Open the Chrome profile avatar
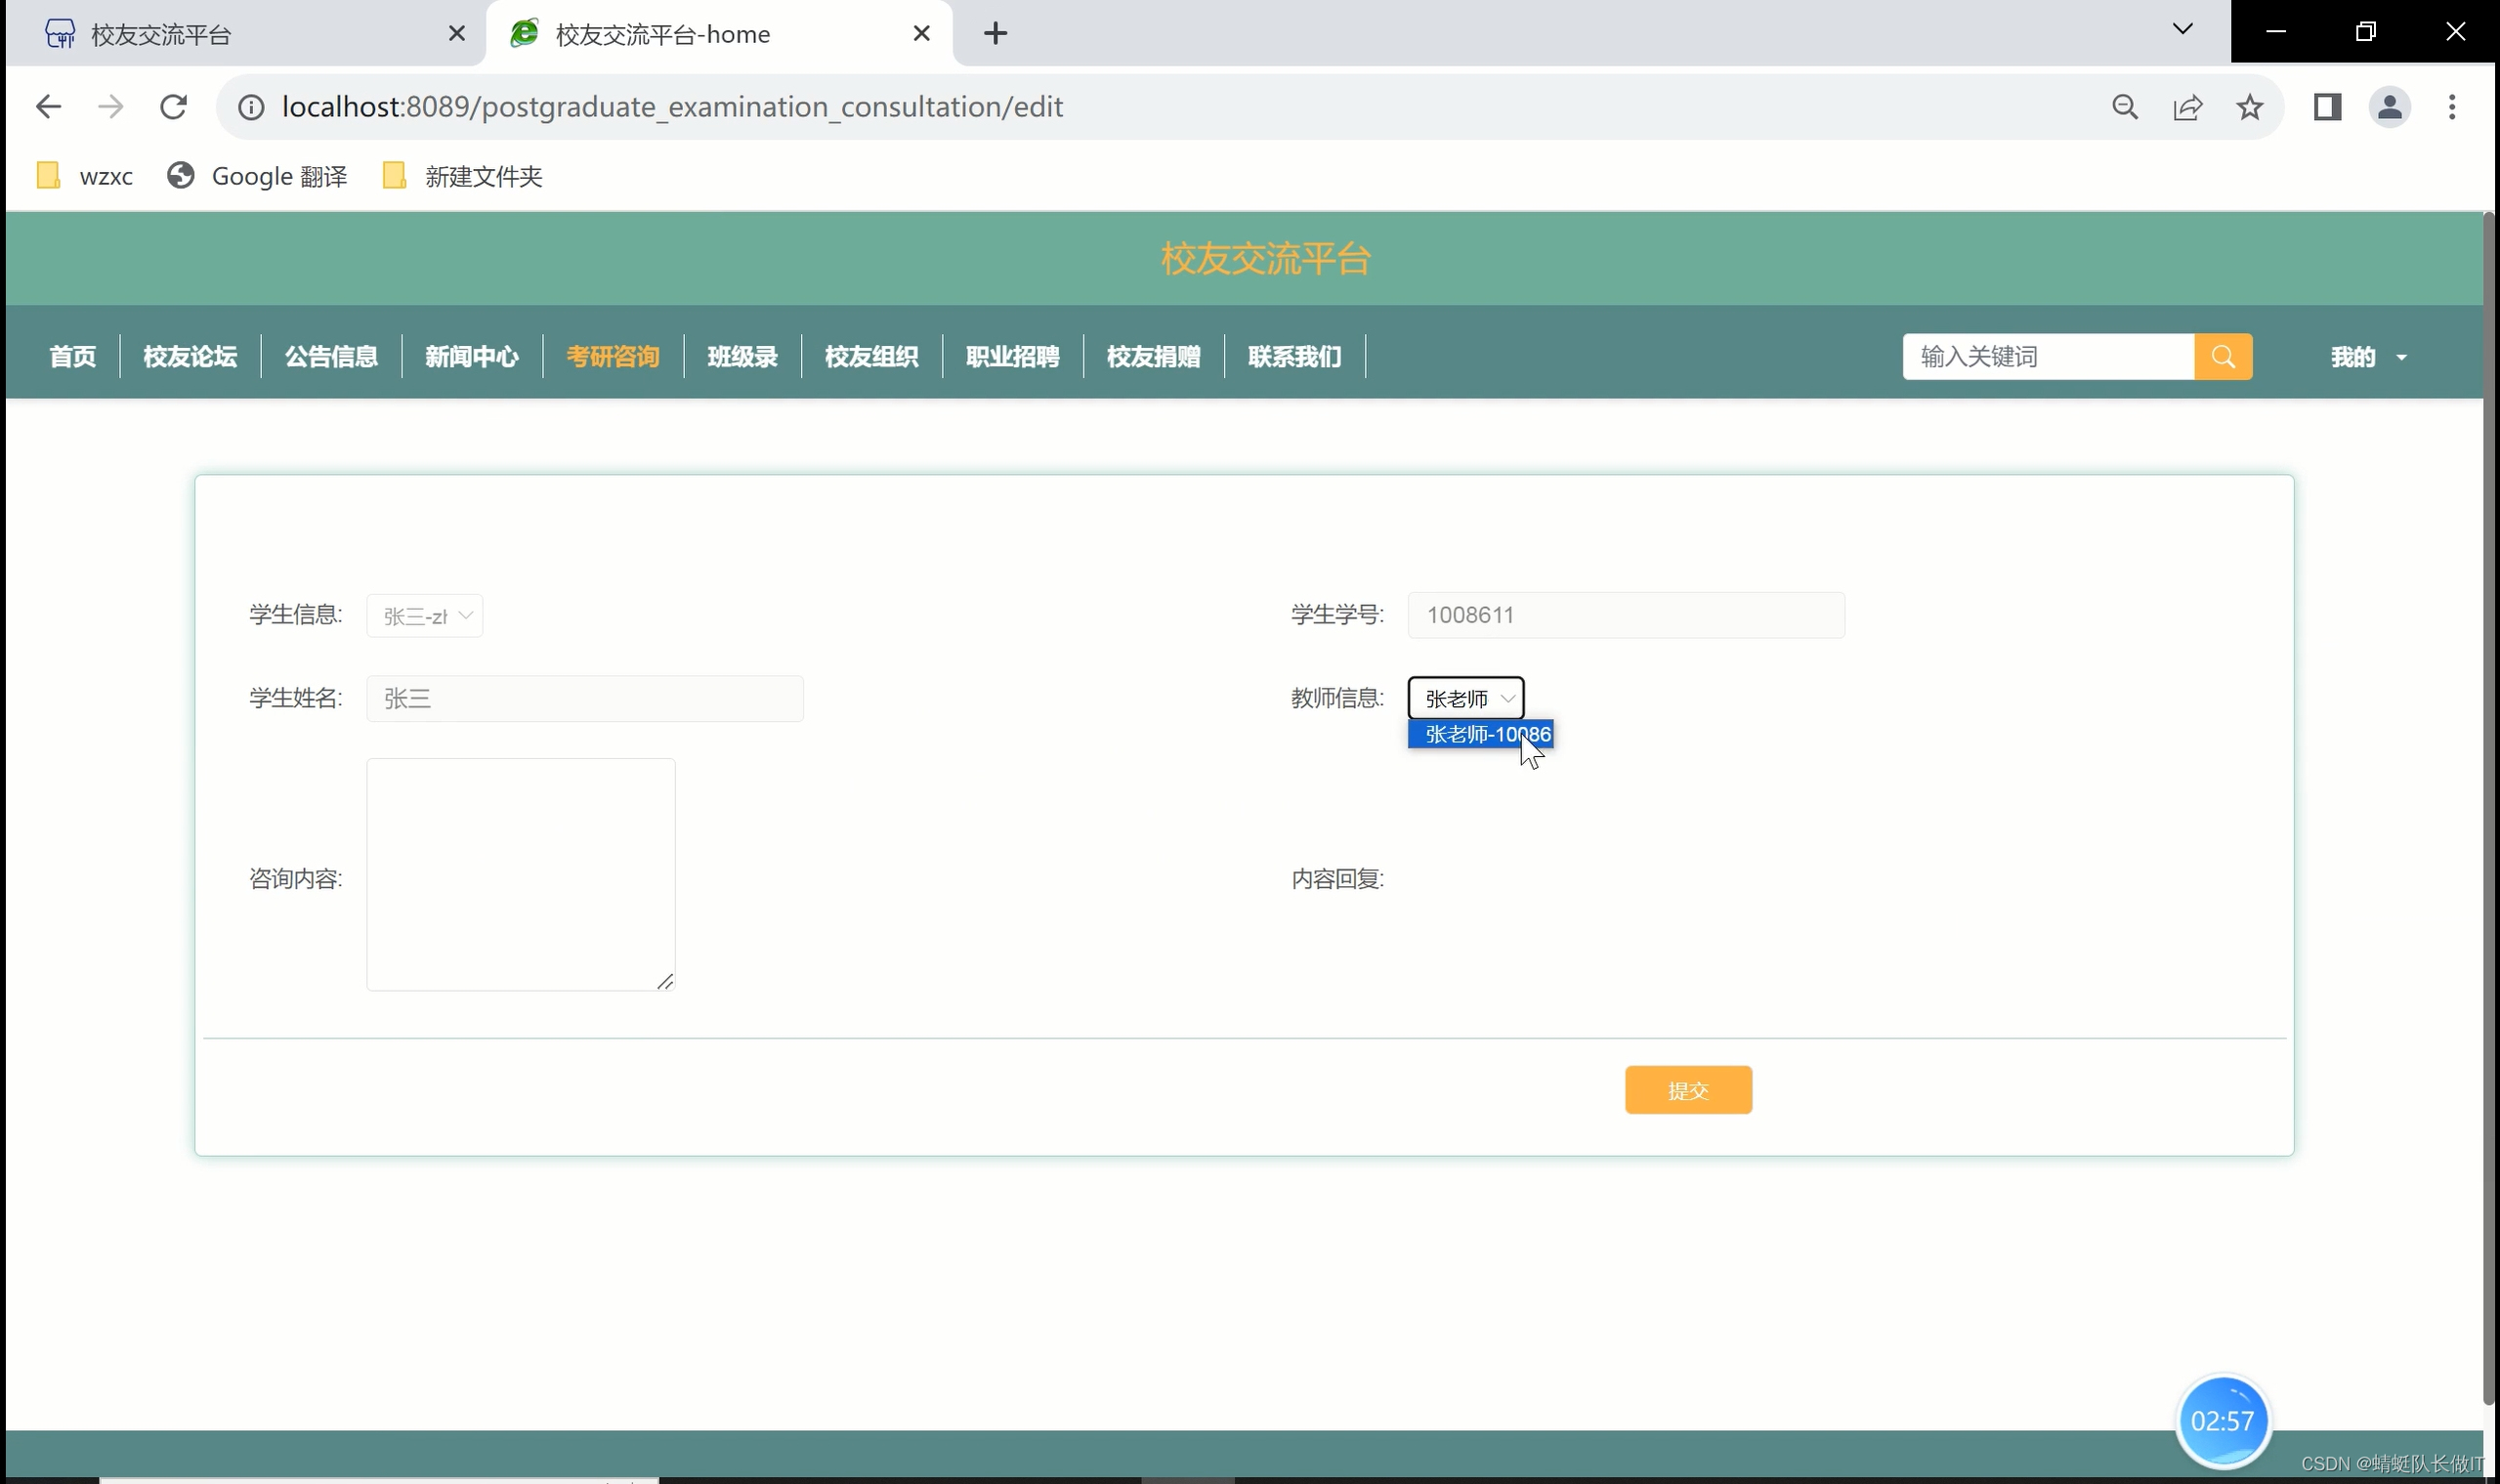Image resolution: width=2500 pixels, height=1484 pixels. tap(2389, 107)
